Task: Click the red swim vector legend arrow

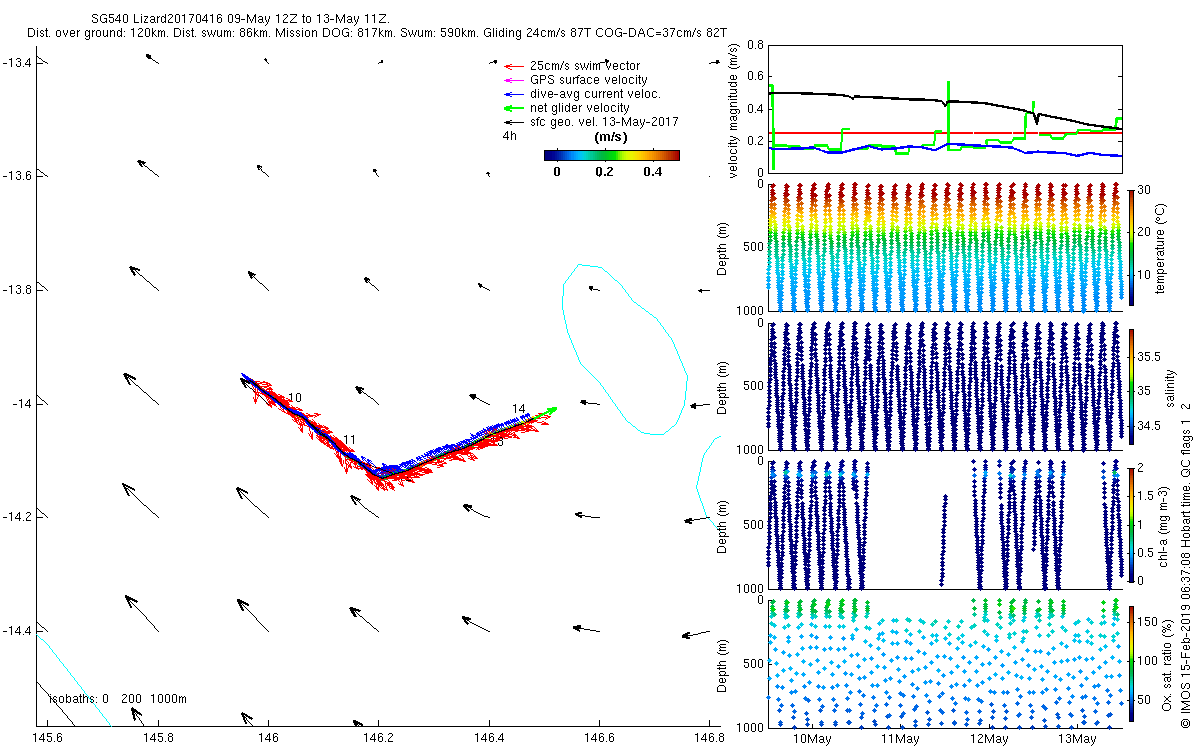Action: [x=515, y=65]
